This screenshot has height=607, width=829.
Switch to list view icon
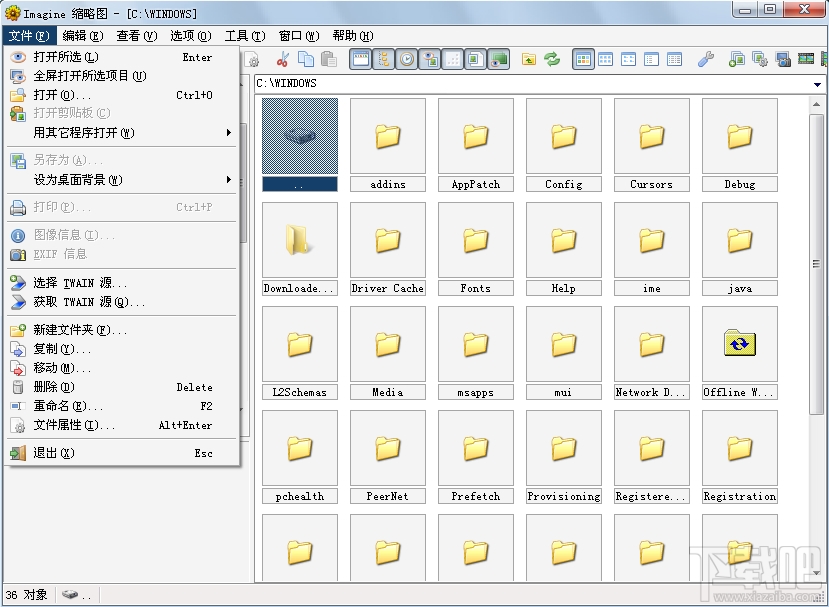coord(651,59)
